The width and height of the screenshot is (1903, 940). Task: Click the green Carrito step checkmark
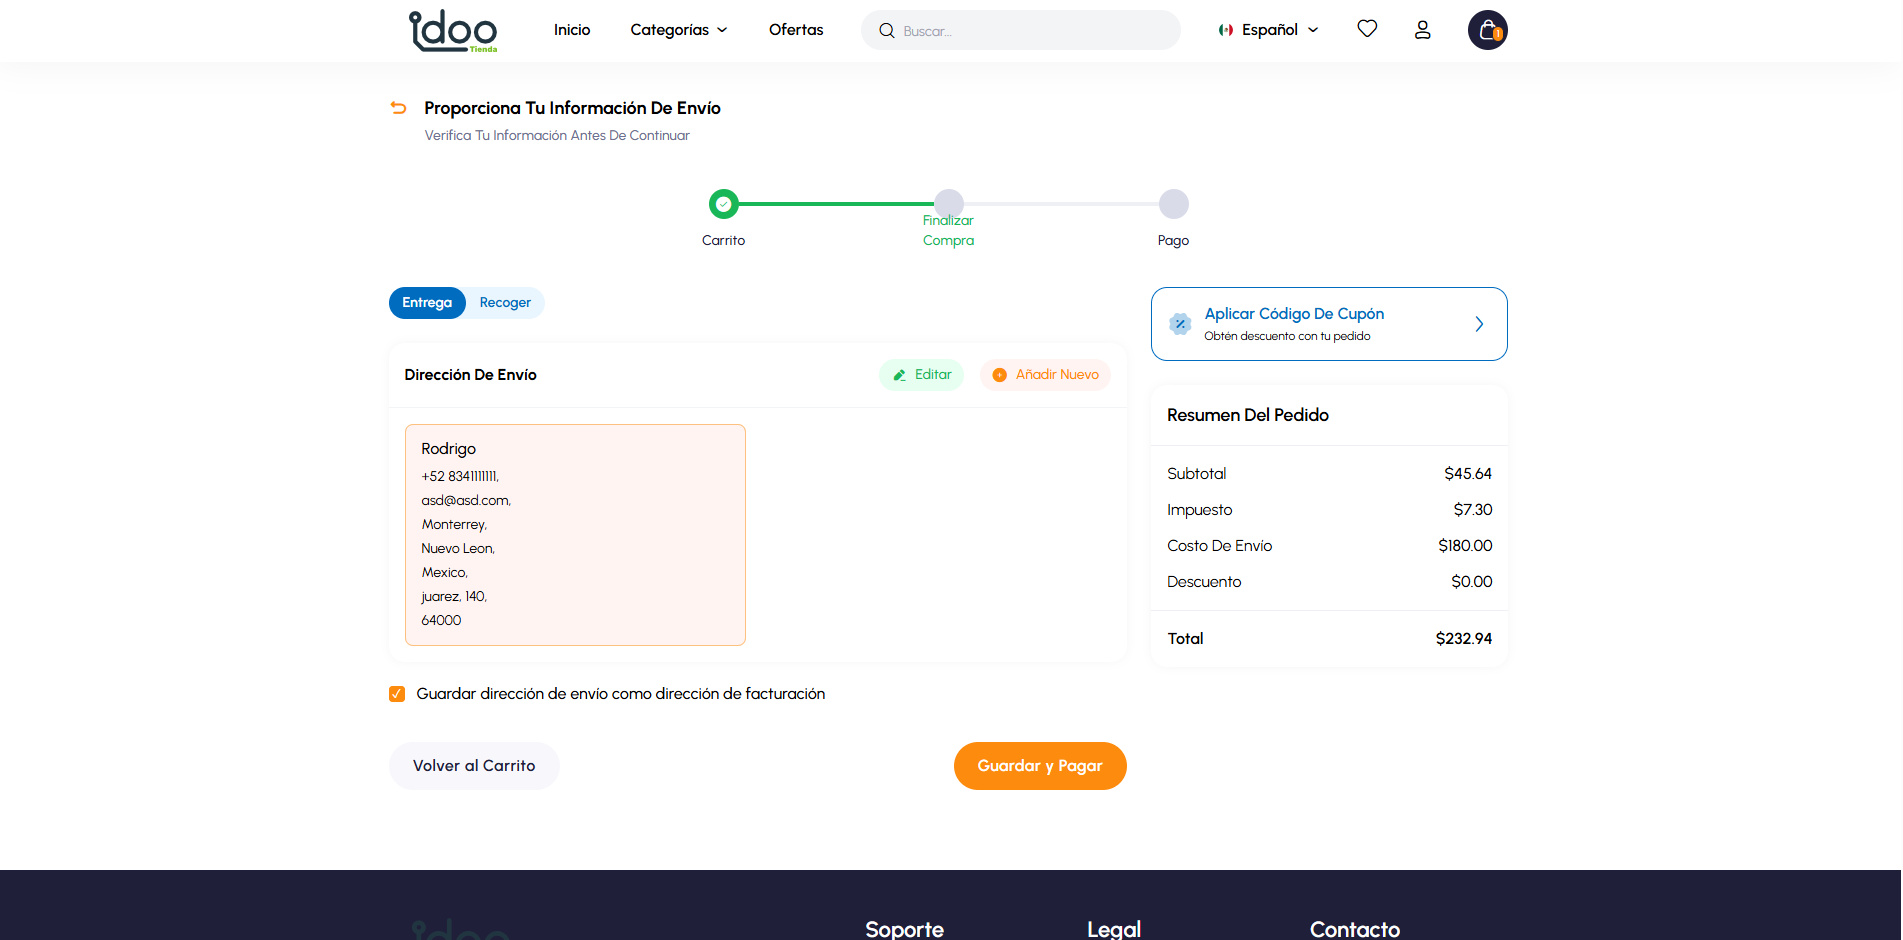pos(723,204)
